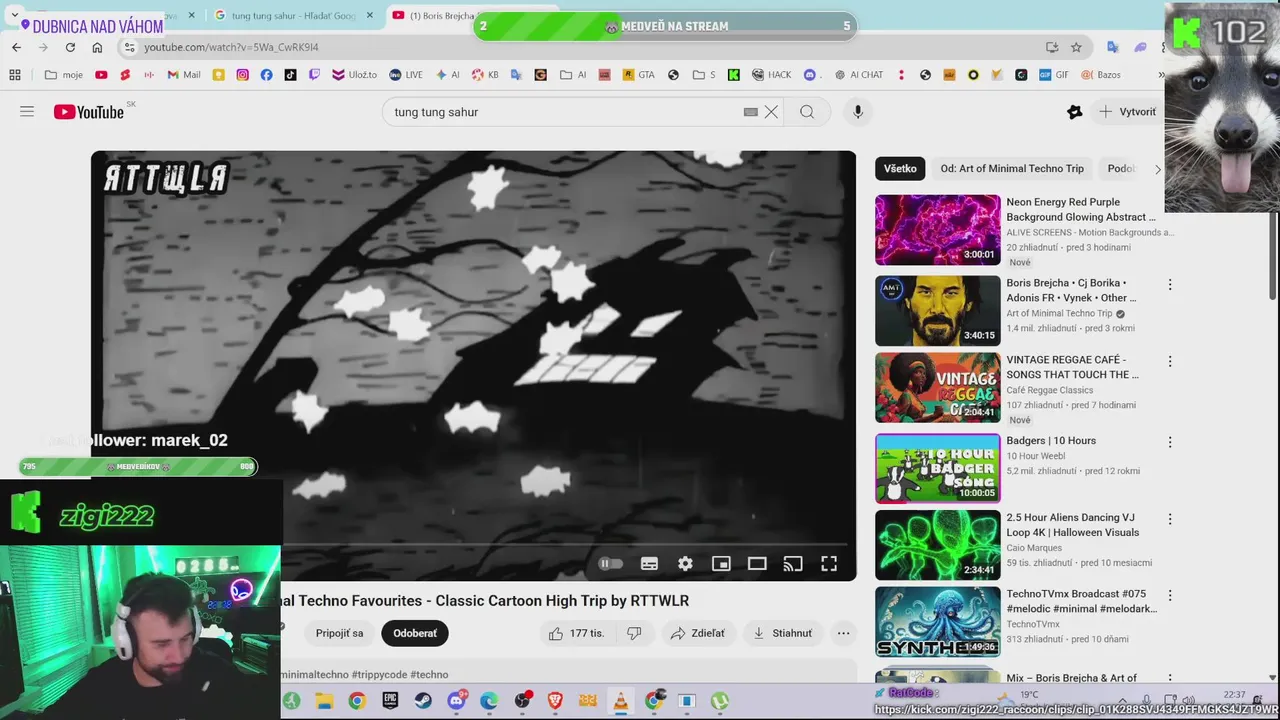Like the video with 177 tis.
The height and width of the screenshot is (720, 1280).
click(577, 633)
